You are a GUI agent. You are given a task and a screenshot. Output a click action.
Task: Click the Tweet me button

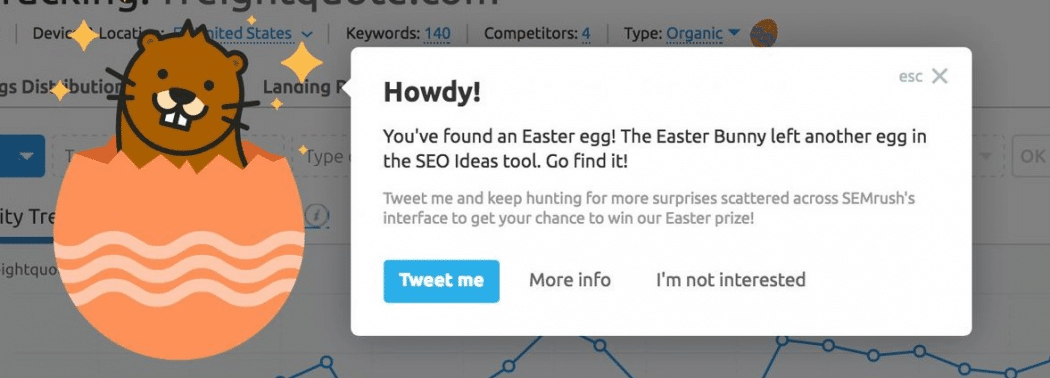pyautogui.click(x=441, y=281)
